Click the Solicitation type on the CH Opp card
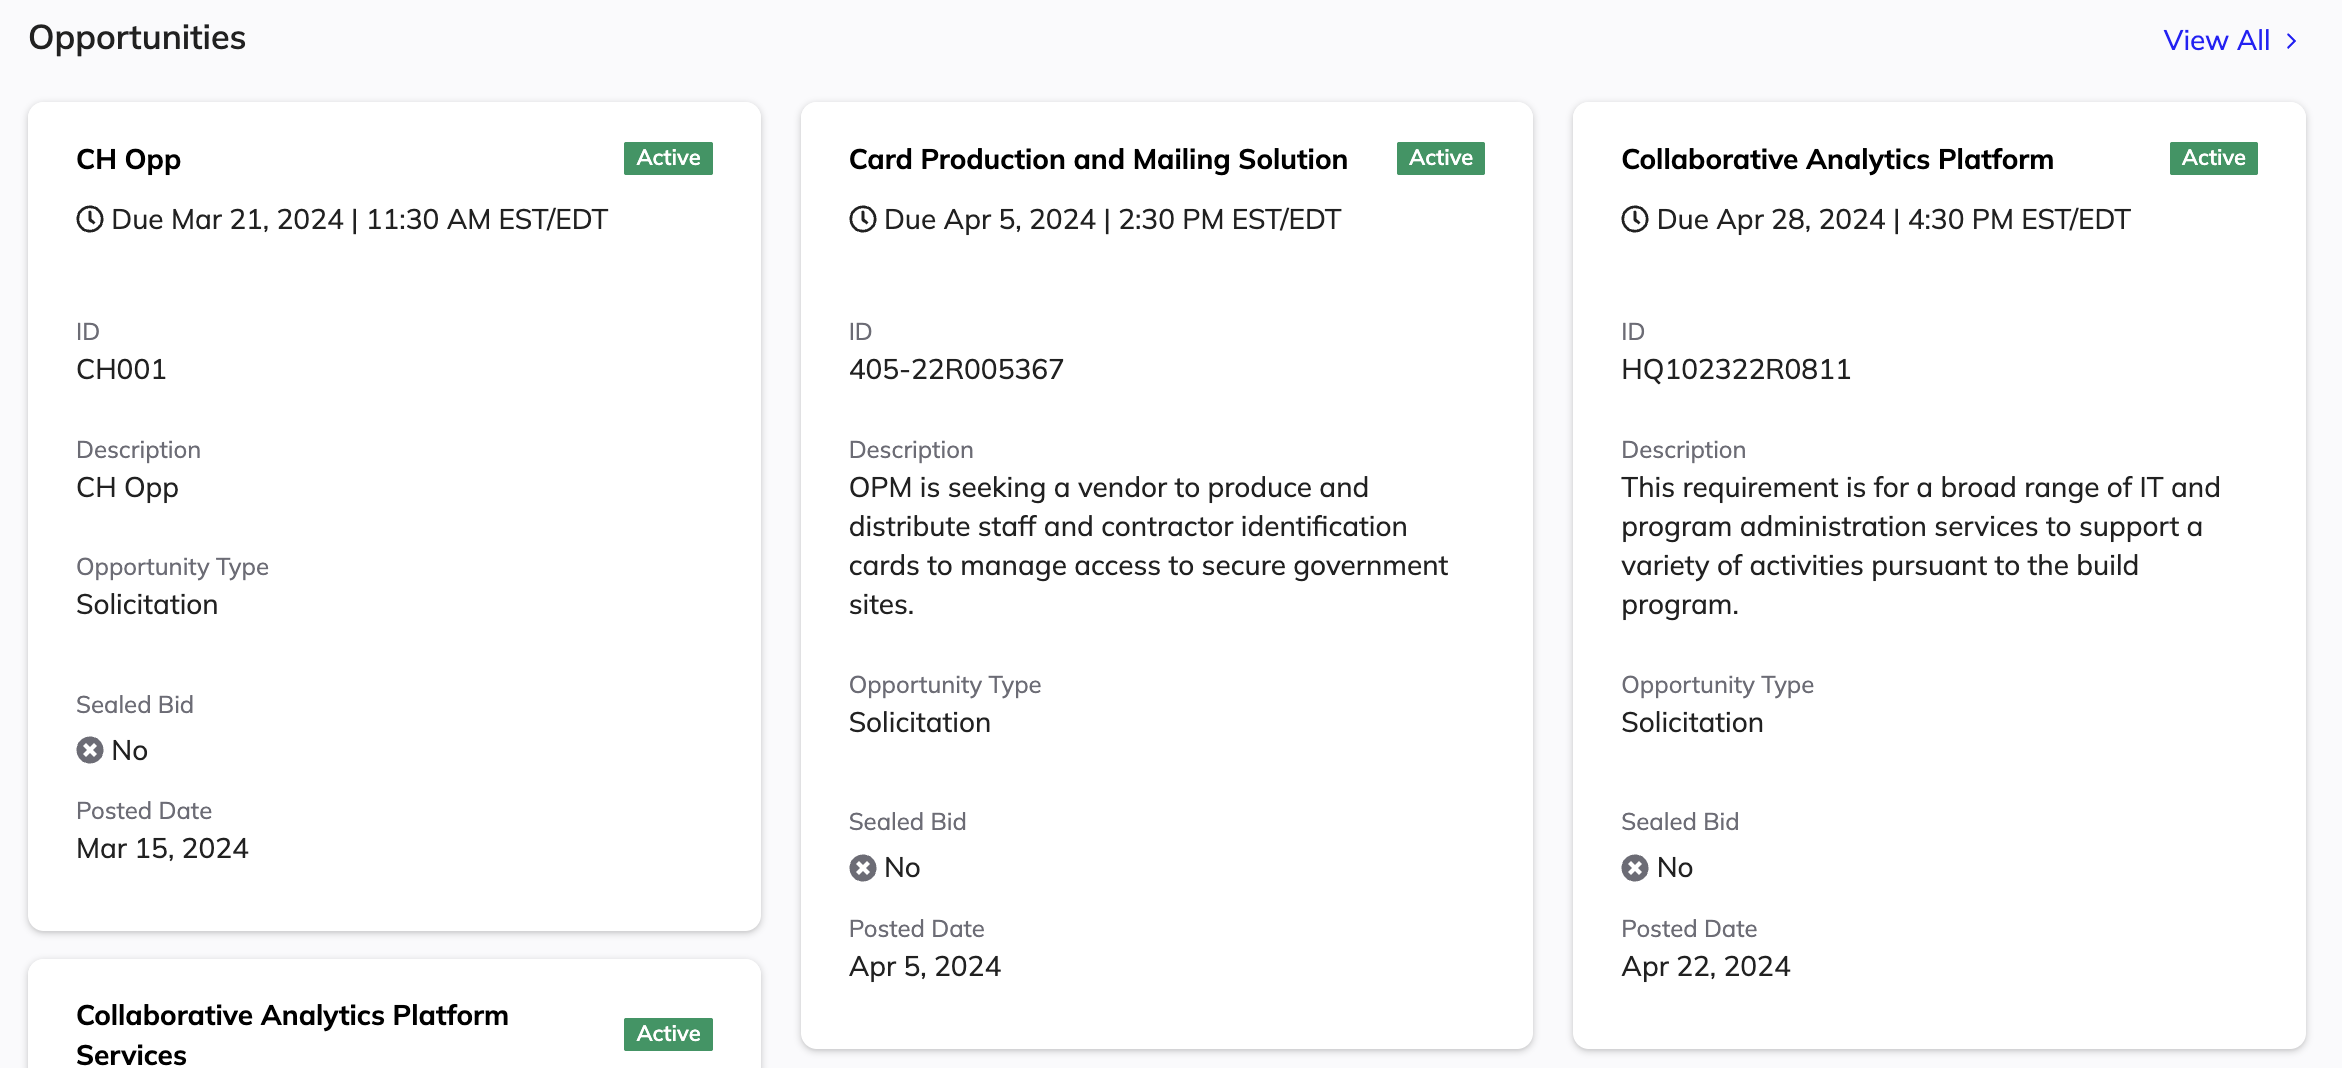This screenshot has width=2342, height=1068. coord(147,605)
